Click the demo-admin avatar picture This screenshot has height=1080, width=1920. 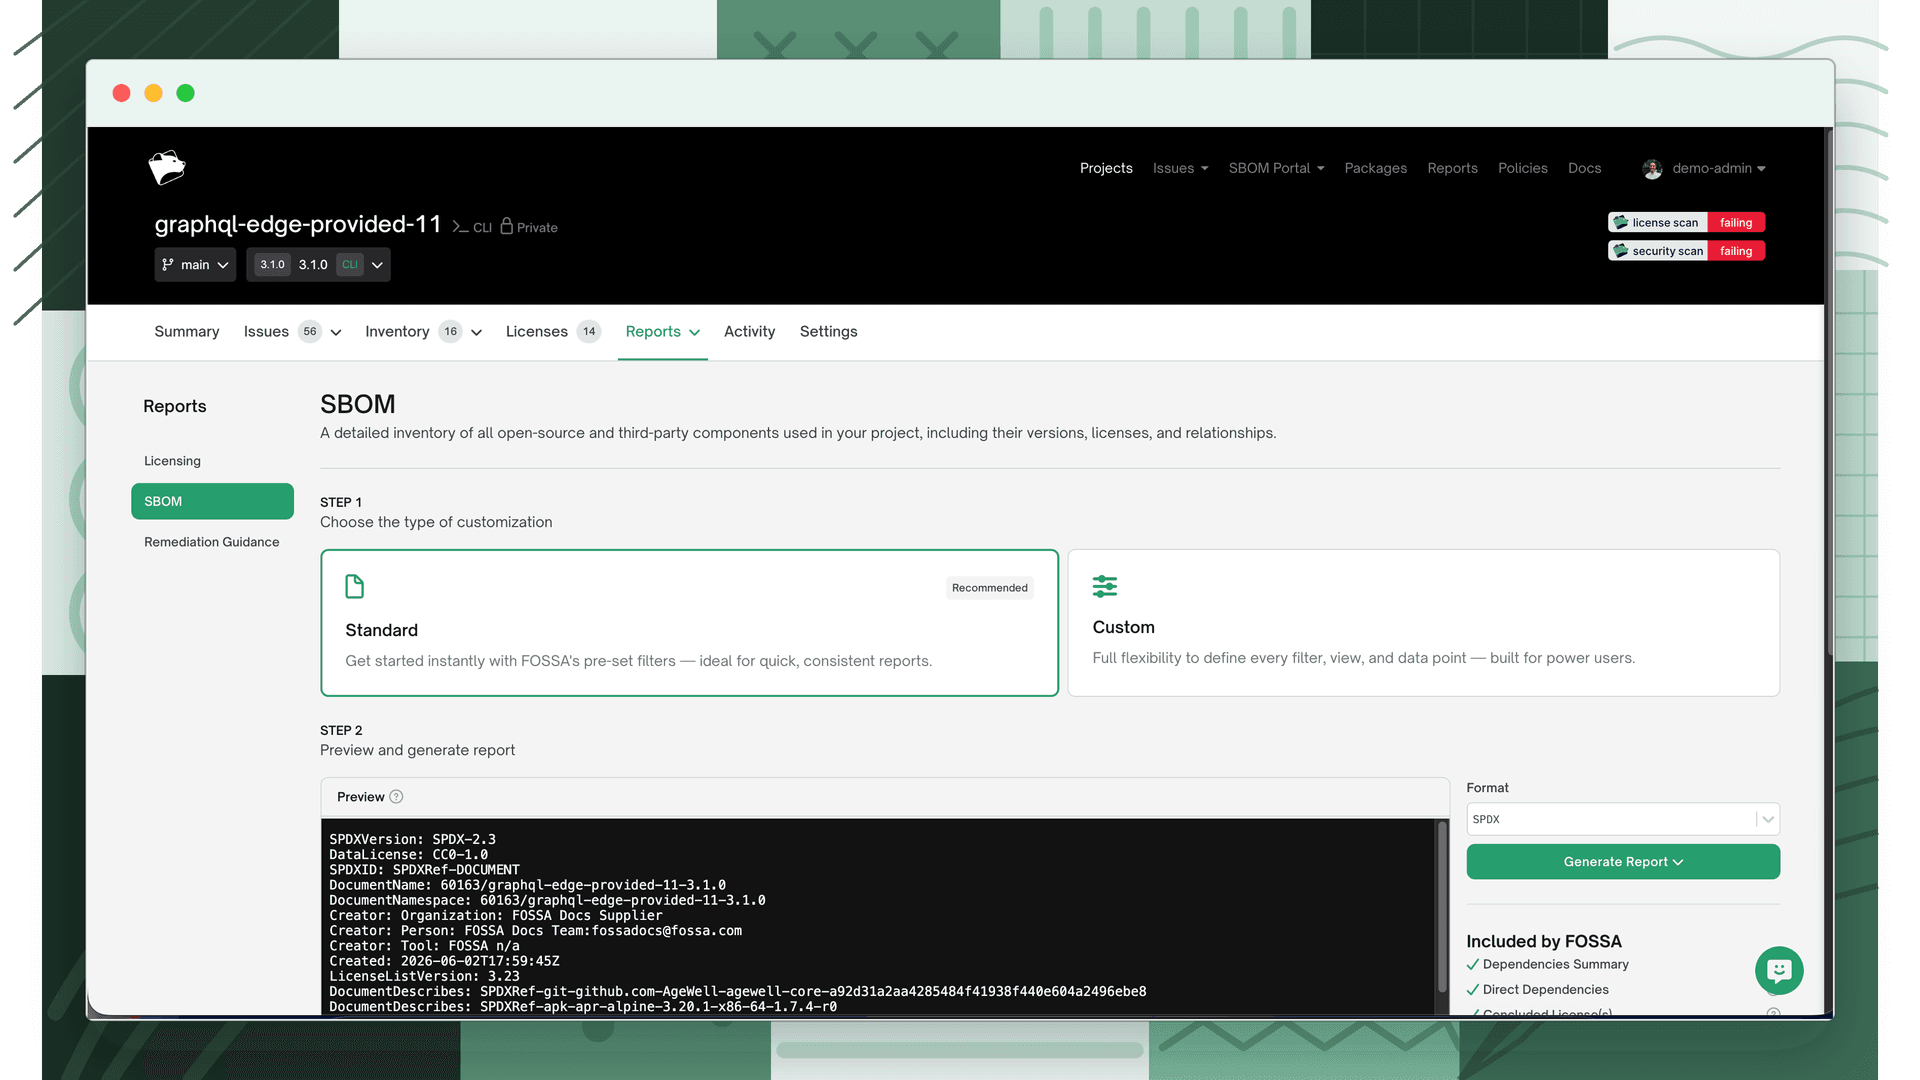[x=1652, y=169]
